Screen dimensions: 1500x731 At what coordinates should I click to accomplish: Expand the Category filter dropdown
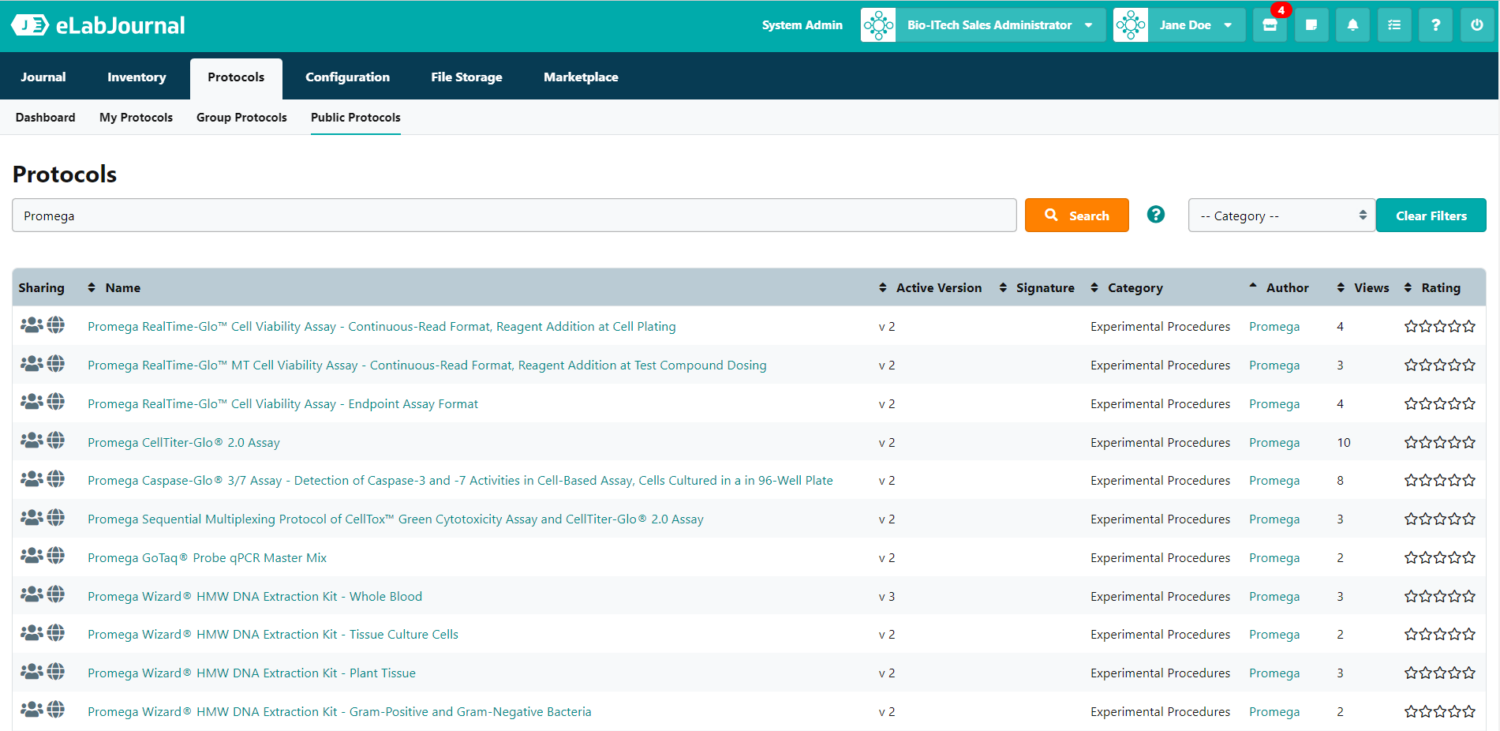[1281, 216]
